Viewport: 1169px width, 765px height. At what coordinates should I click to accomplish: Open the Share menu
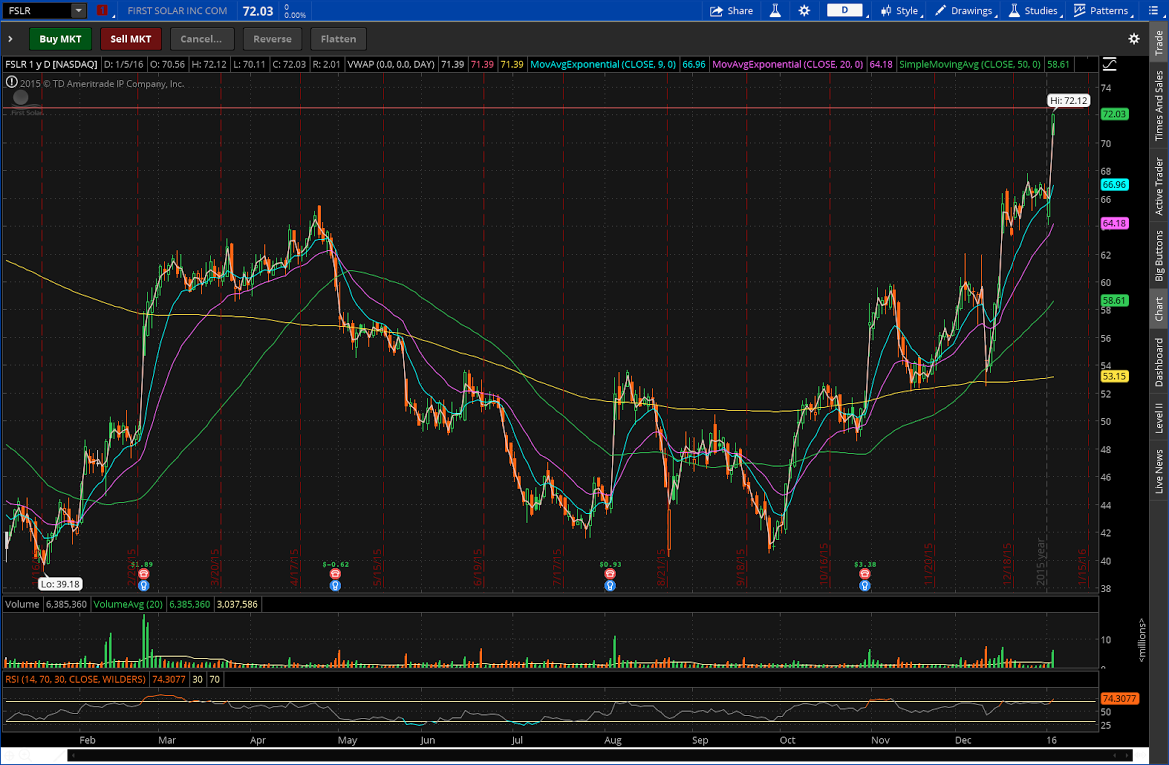(x=731, y=11)
